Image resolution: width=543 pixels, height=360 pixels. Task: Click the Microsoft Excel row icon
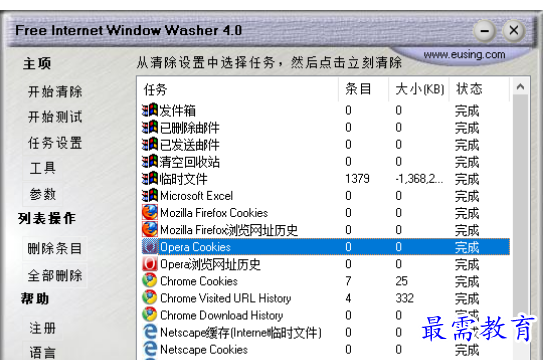point(150,196)
